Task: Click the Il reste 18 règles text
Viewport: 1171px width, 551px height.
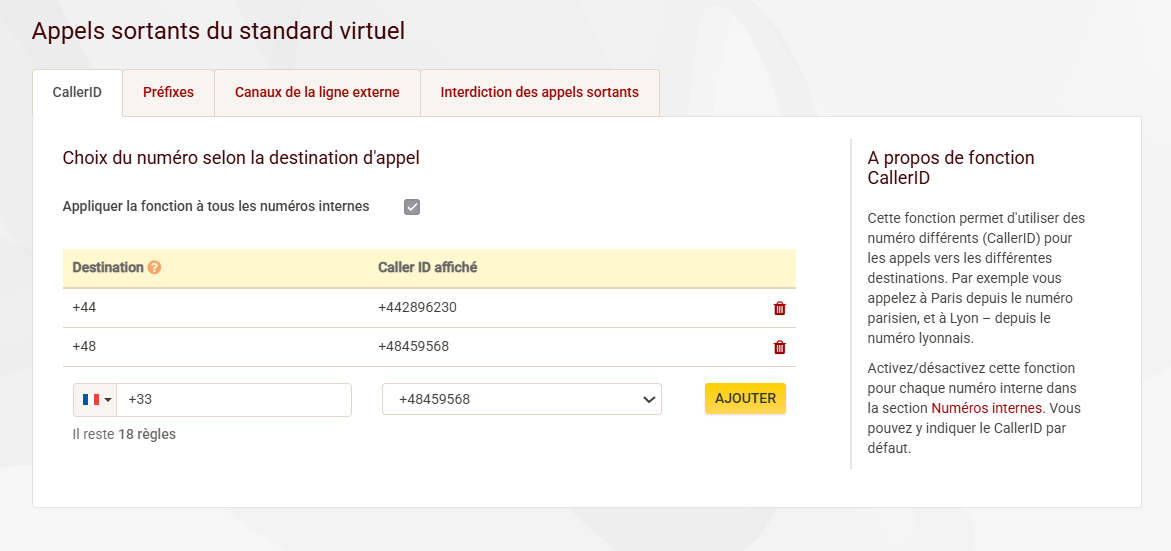Action: [x=124, y=434]
